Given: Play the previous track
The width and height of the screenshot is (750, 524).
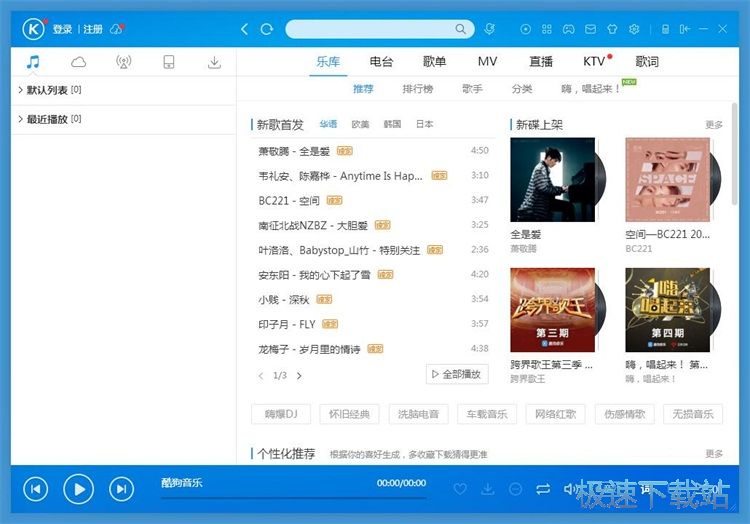Looking at the screenshot, I should click(36, 489).
